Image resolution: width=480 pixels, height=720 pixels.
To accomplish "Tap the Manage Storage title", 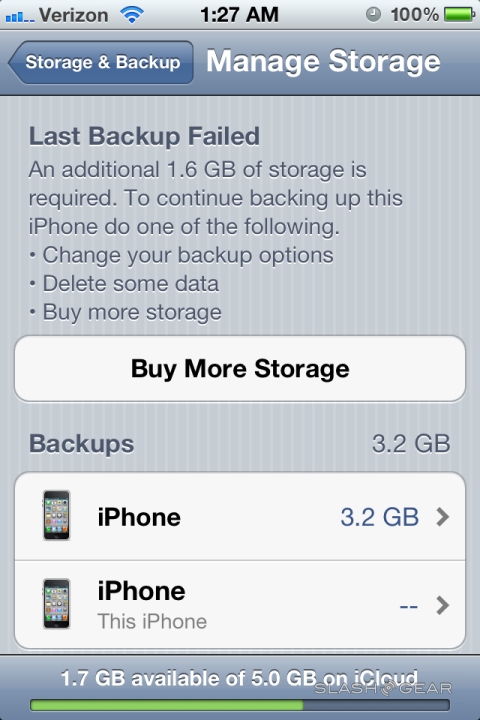I will 323,62.
